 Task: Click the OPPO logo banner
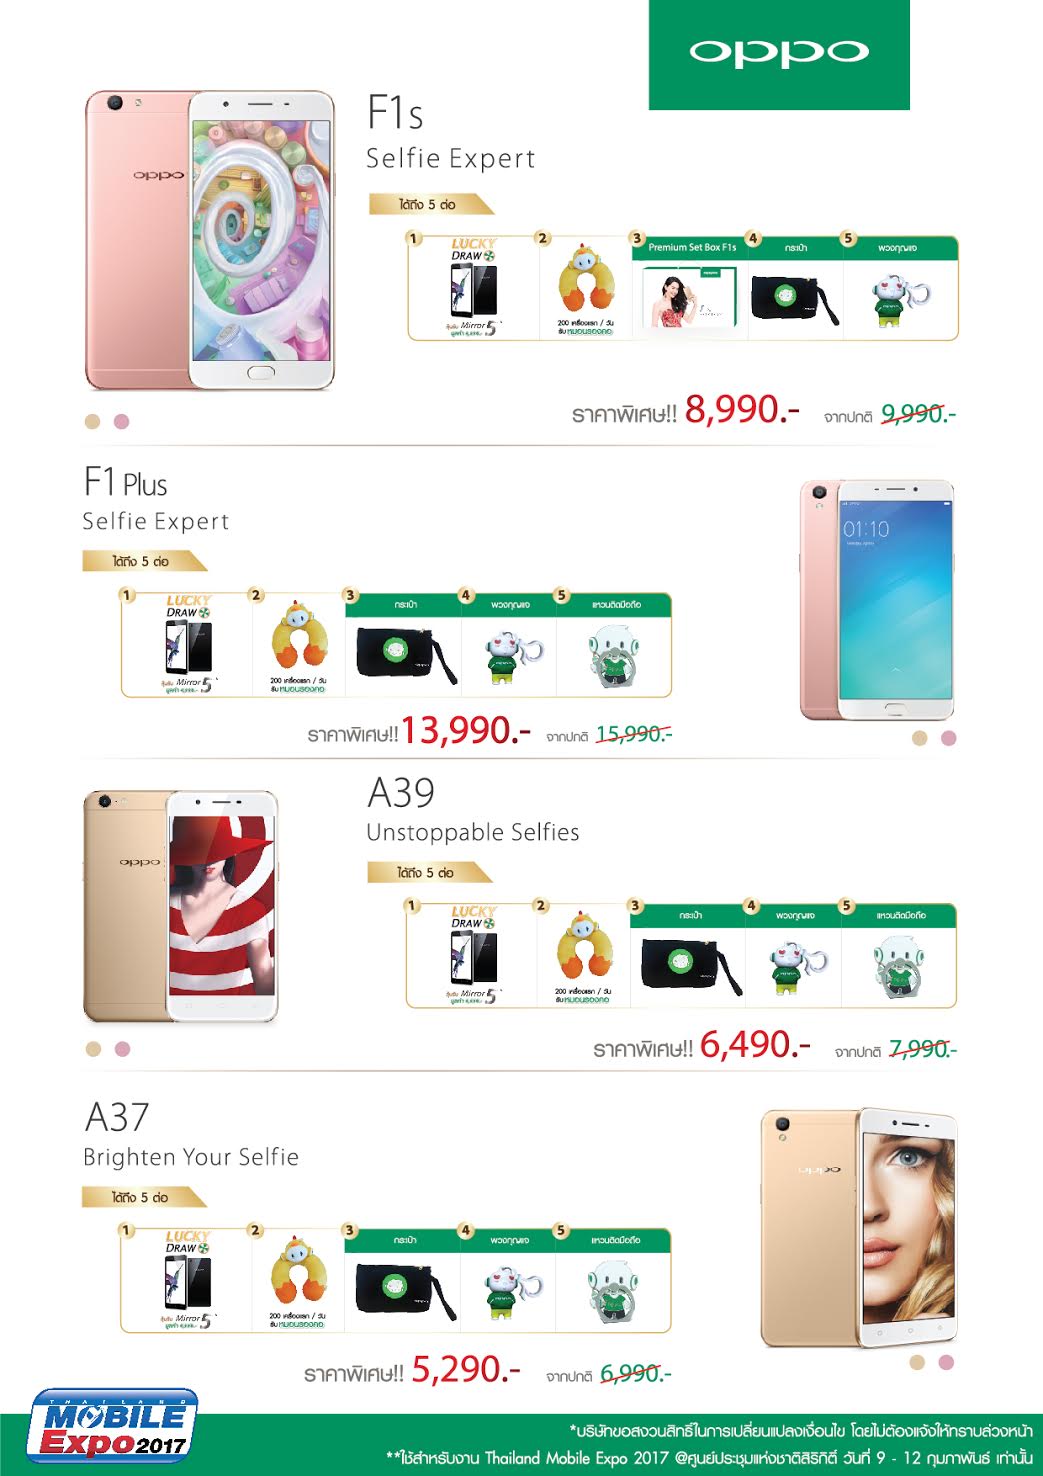pyautogui.click(x=779, y=55)
